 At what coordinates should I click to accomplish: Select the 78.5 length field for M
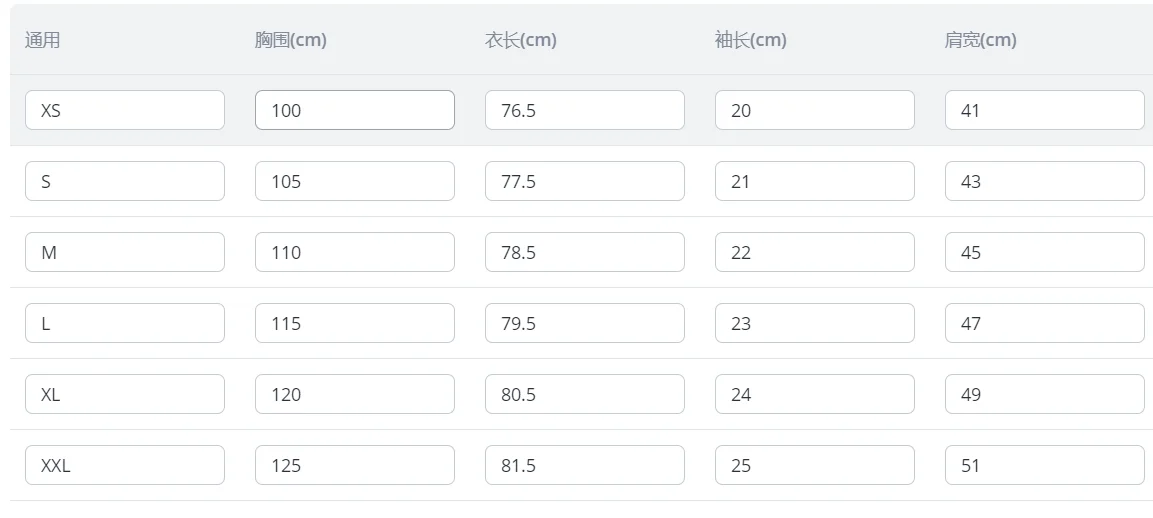click(x=585, y=252)
